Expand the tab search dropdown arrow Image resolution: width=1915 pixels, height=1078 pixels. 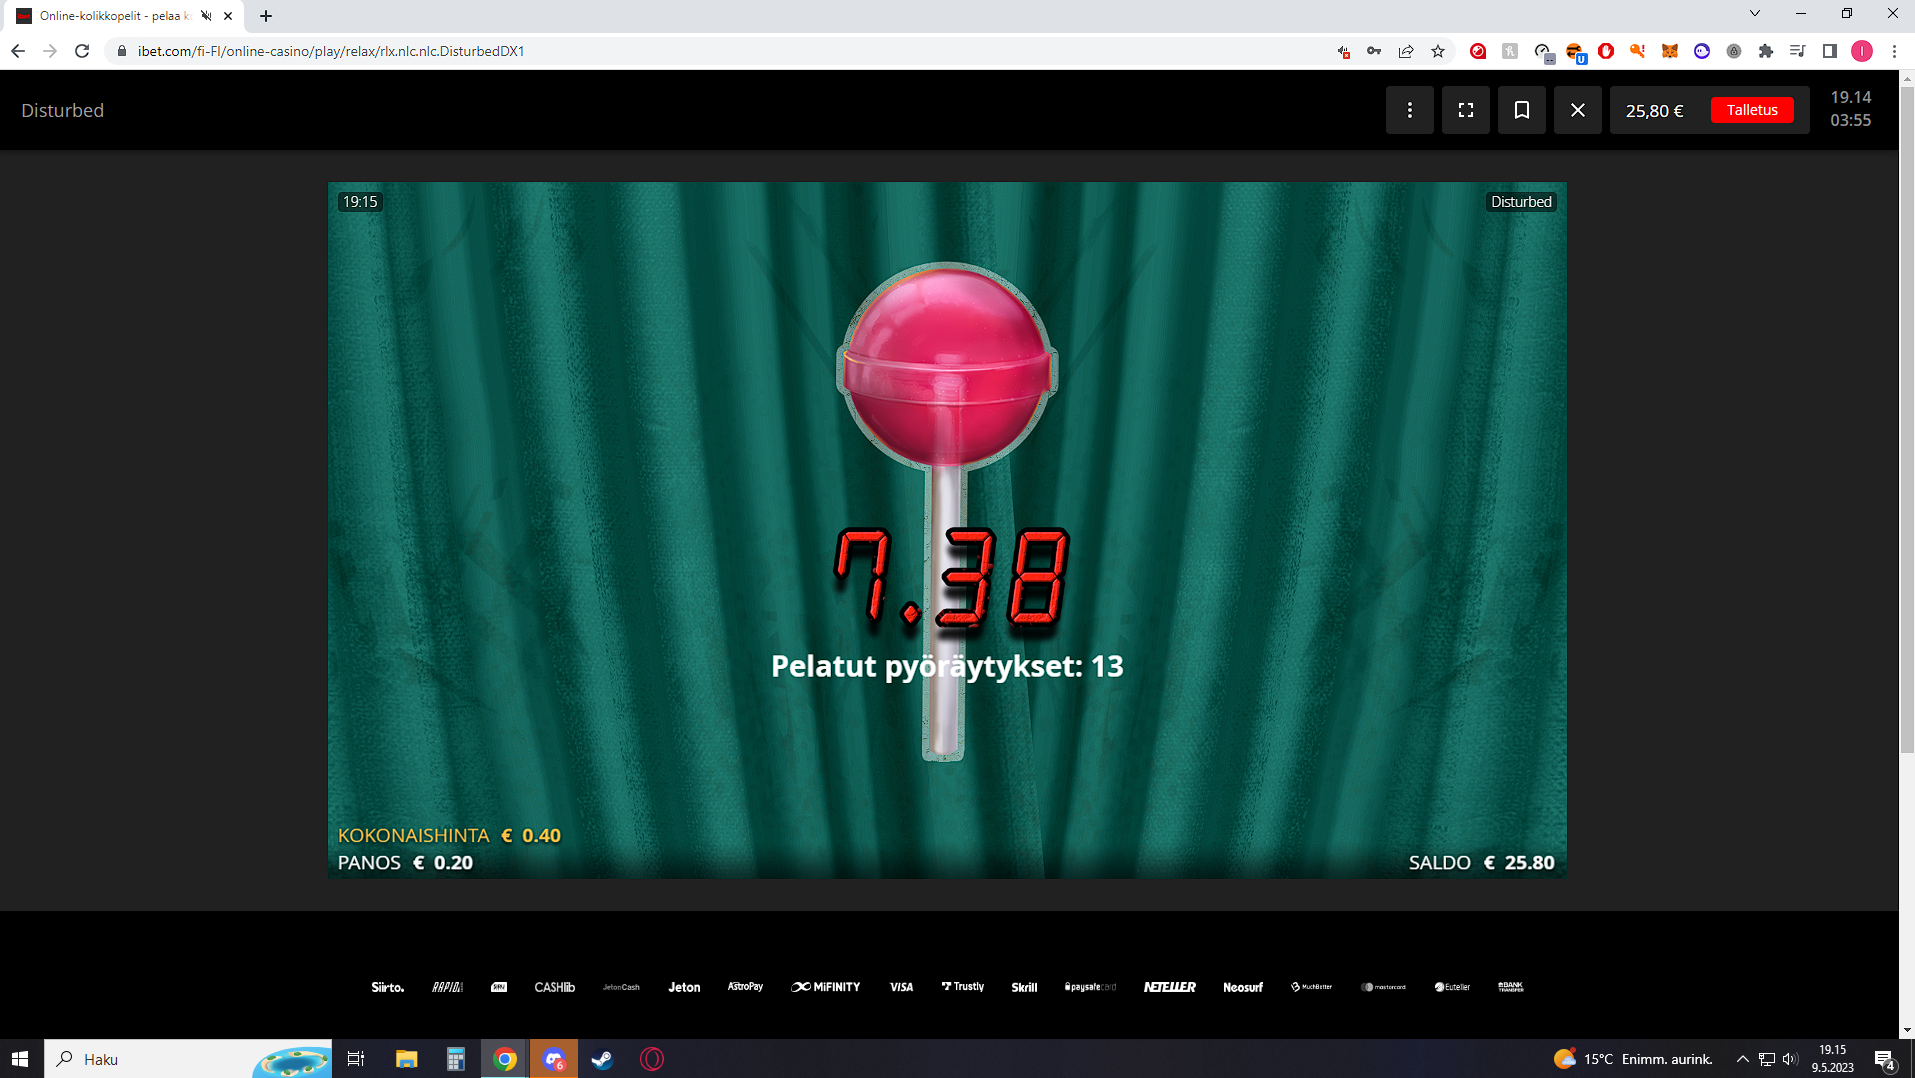(1754, 14)
